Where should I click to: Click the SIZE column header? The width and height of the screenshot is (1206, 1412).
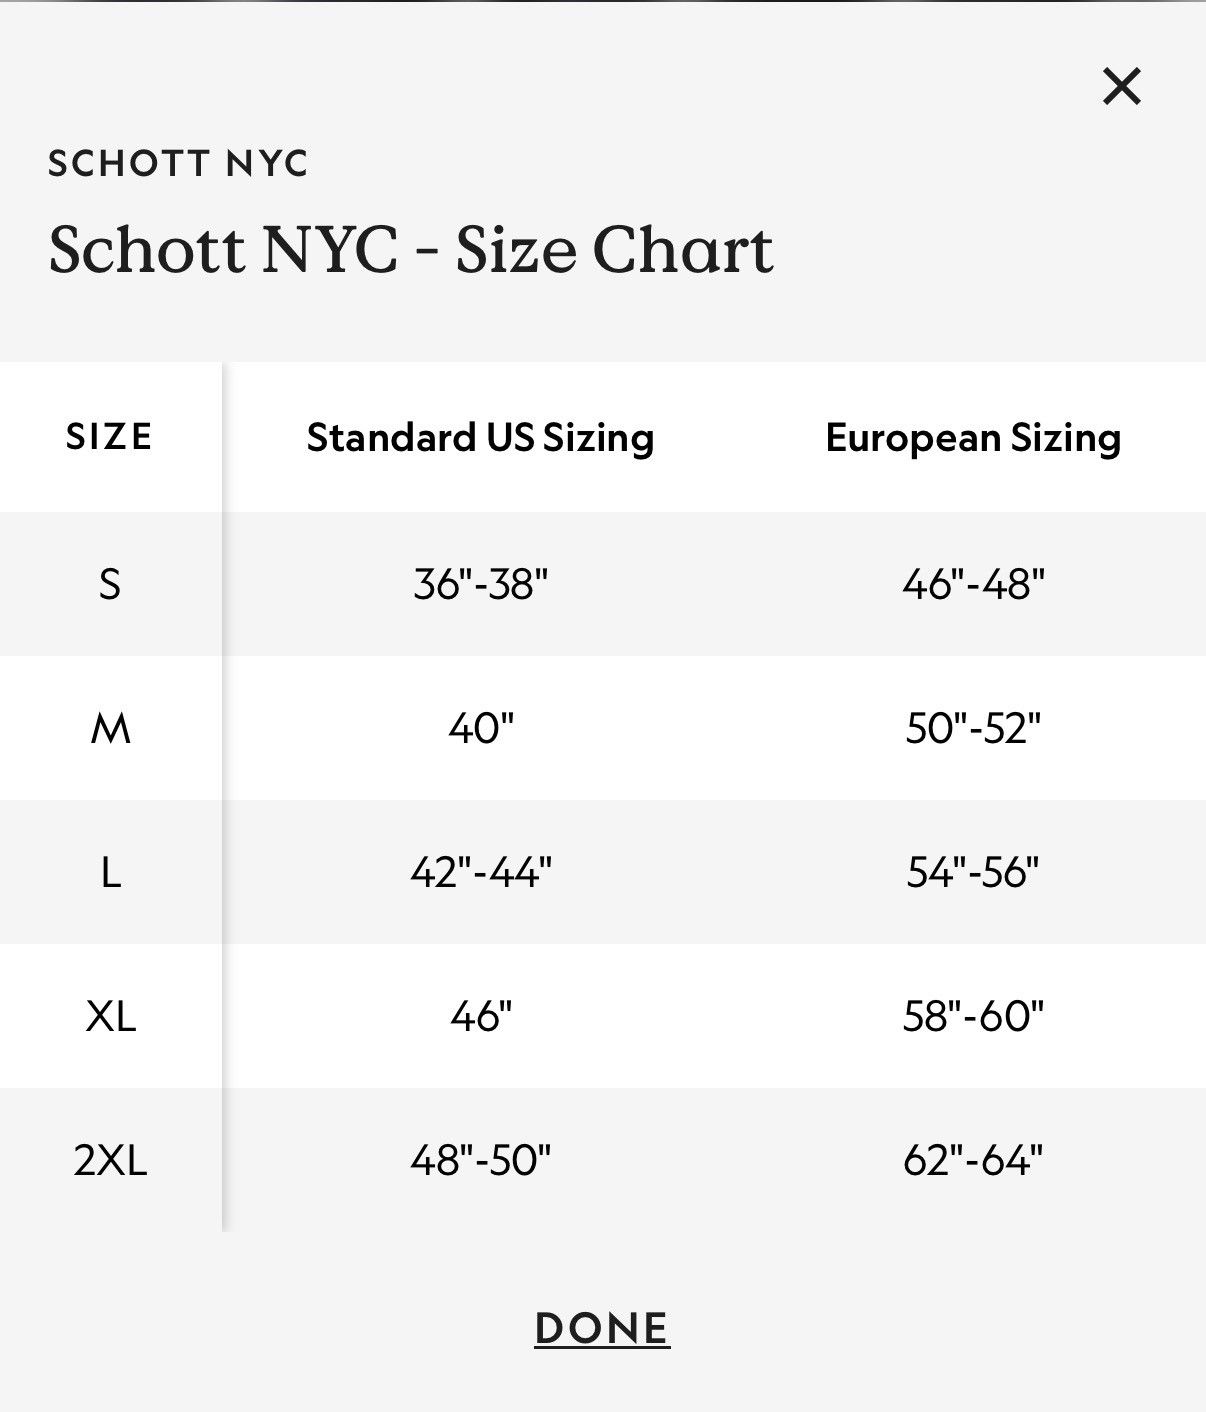[x=110, y=437]
